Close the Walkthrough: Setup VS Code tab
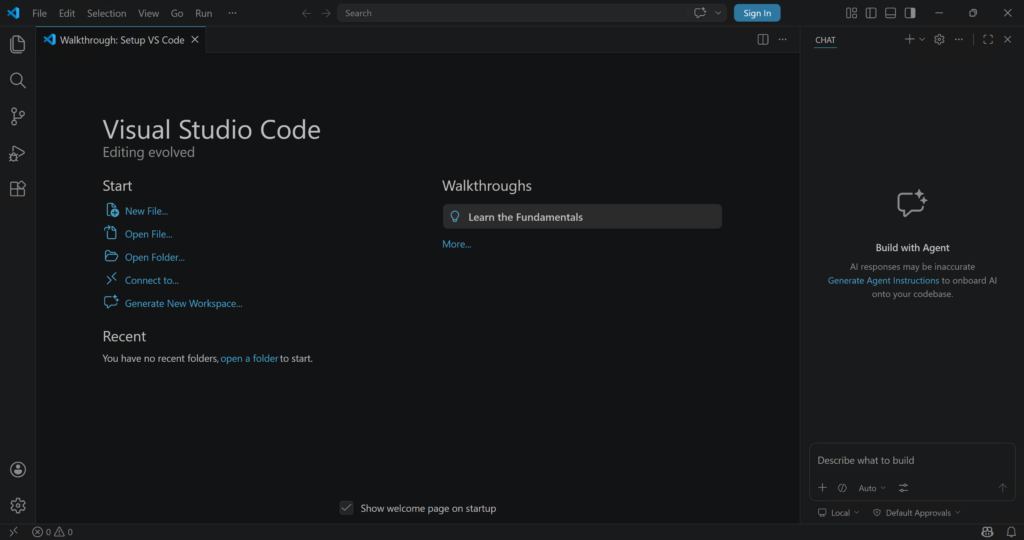The image size is (1024, 540). [x=195, y=40]
